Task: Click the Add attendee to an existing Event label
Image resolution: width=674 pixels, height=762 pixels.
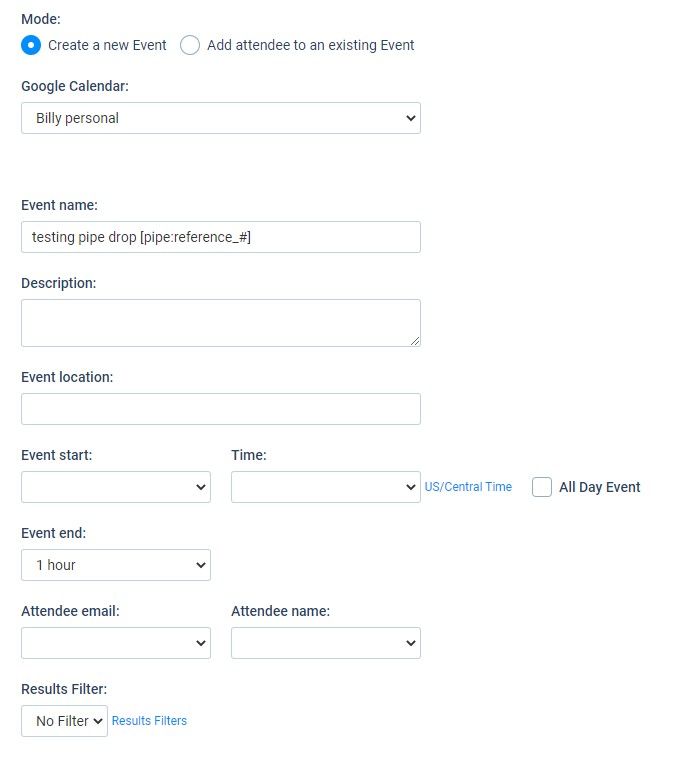Action: pyautogui.click(x=311, y=45)
